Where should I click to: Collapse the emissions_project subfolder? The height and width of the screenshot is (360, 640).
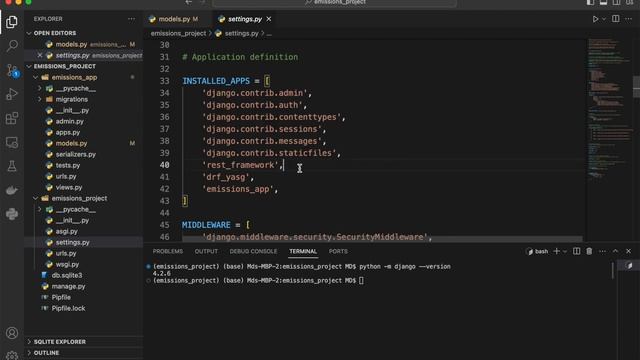(x=36, y=198)
